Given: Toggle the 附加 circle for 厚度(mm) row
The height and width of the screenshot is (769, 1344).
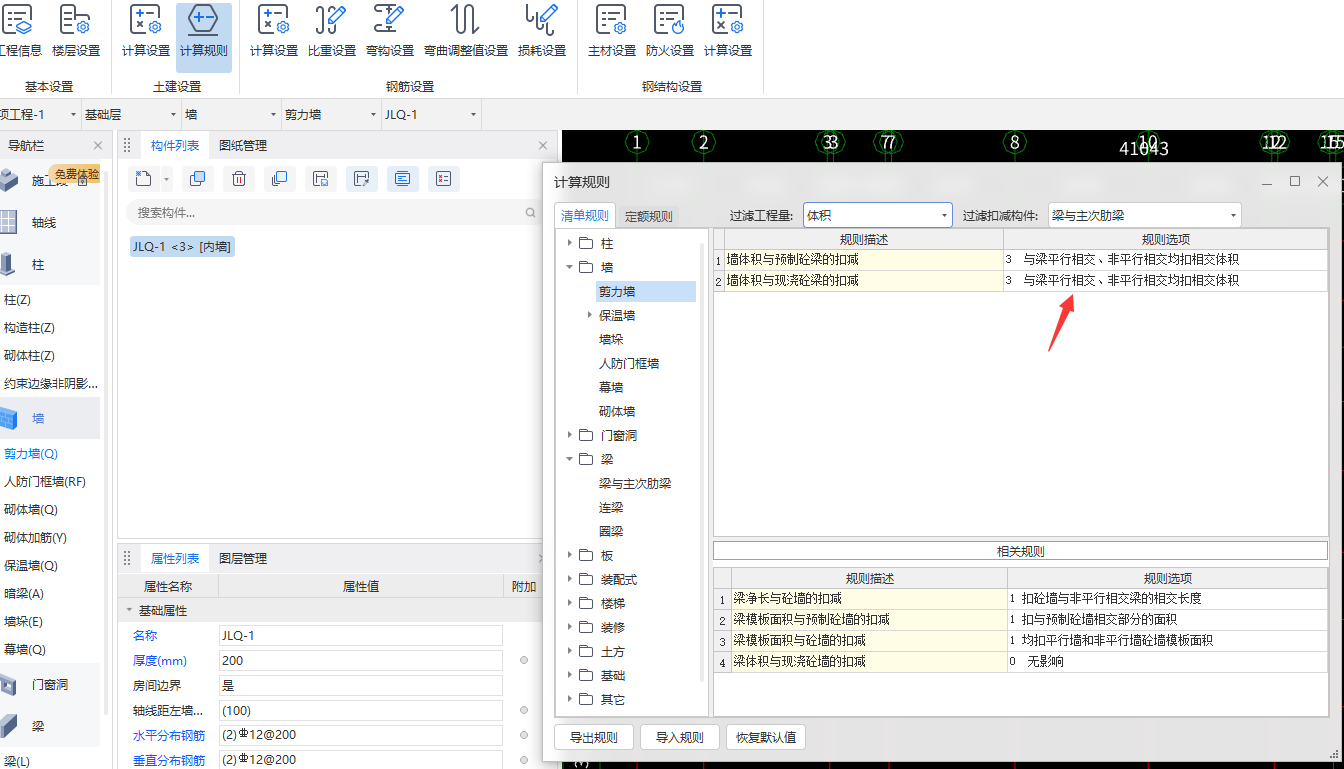Looking at the screenshot, I should click(x=523, y=661).
